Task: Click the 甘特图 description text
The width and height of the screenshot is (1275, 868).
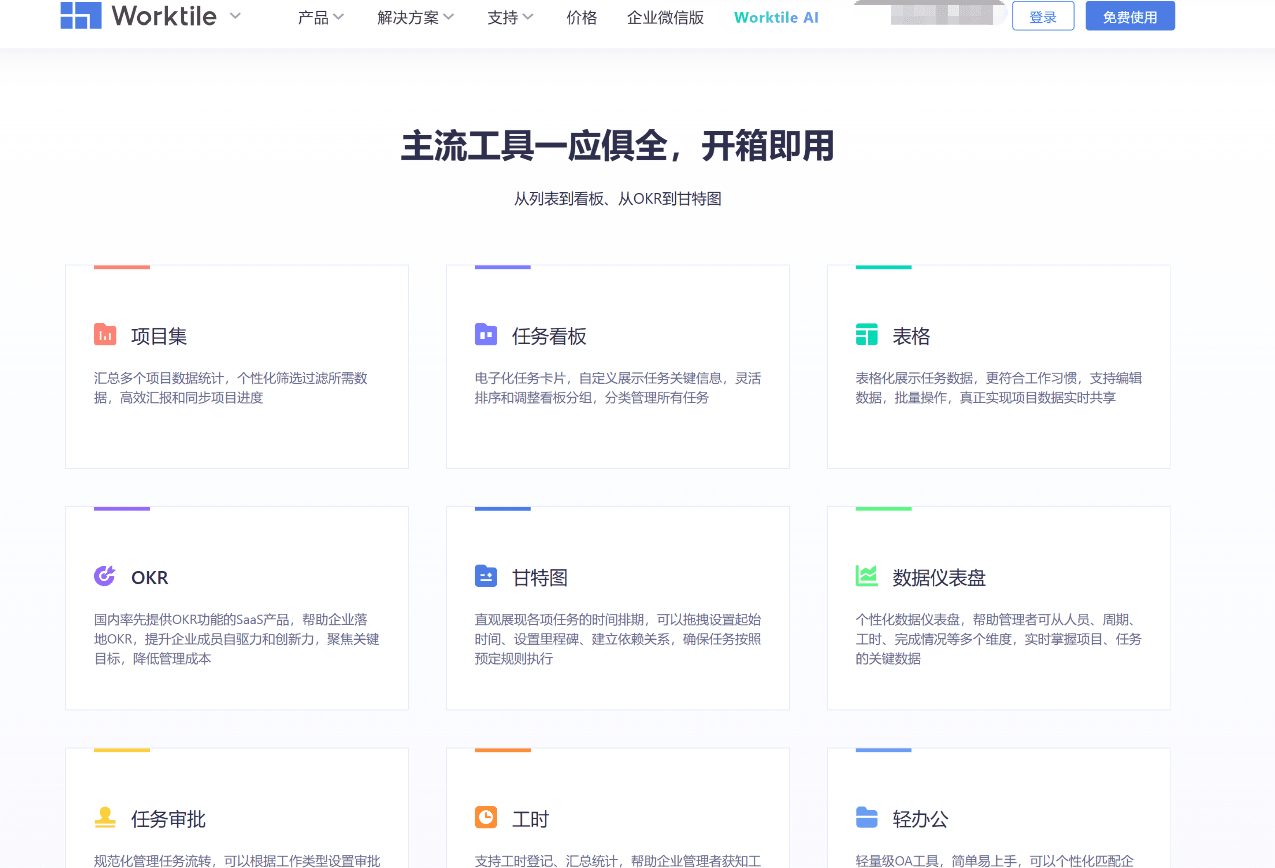Action: [x=618, y=639]
